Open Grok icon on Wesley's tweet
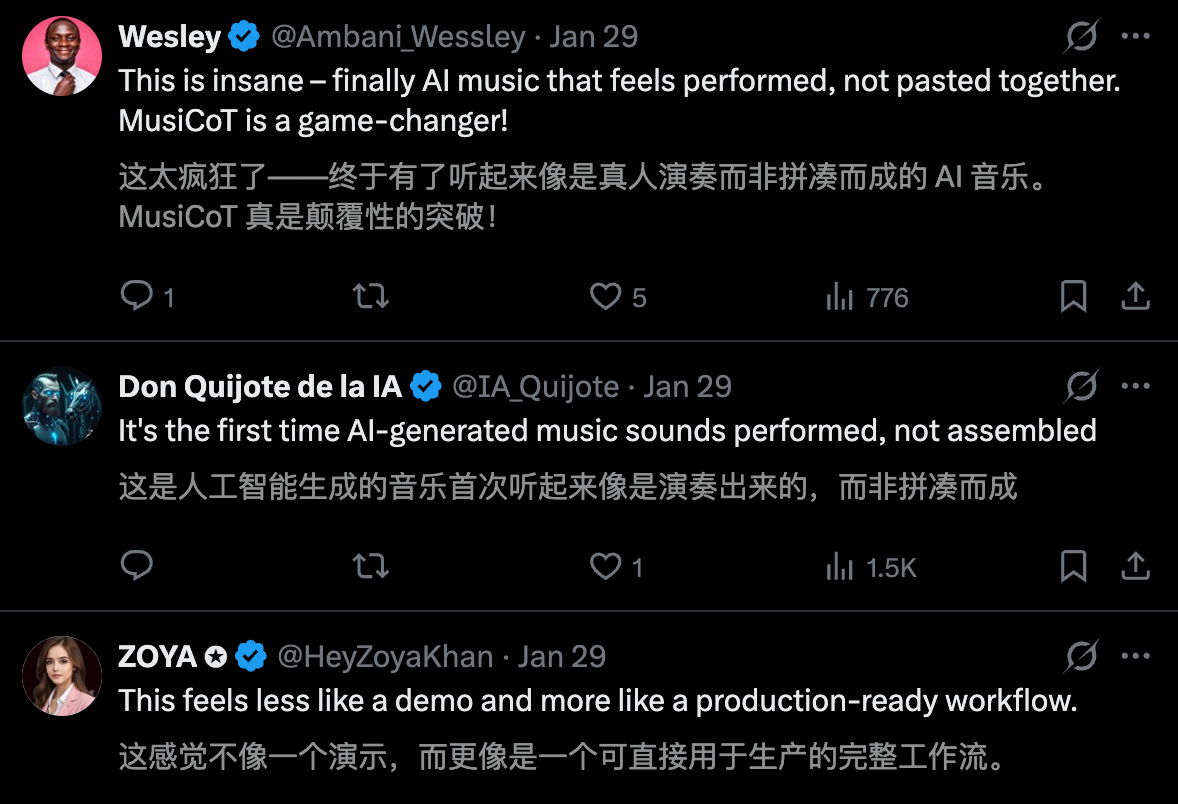1178x804 pixels. pos(1081,37)
